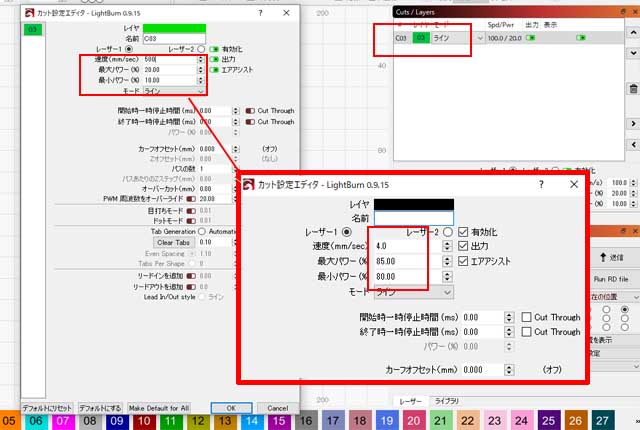Check エアアシスト checkbox in enlarged dialog
Image resolution: width=640 pixels, height=430 pixels.
463,261
